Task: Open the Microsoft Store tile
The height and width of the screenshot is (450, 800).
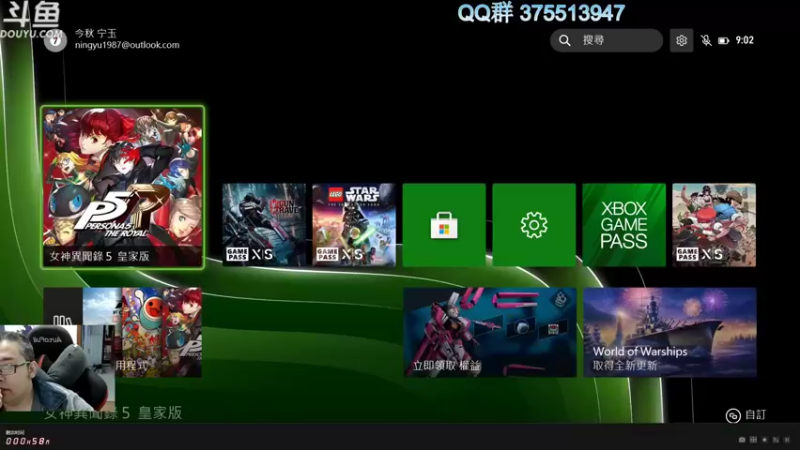Action: [x=444, y=224]
